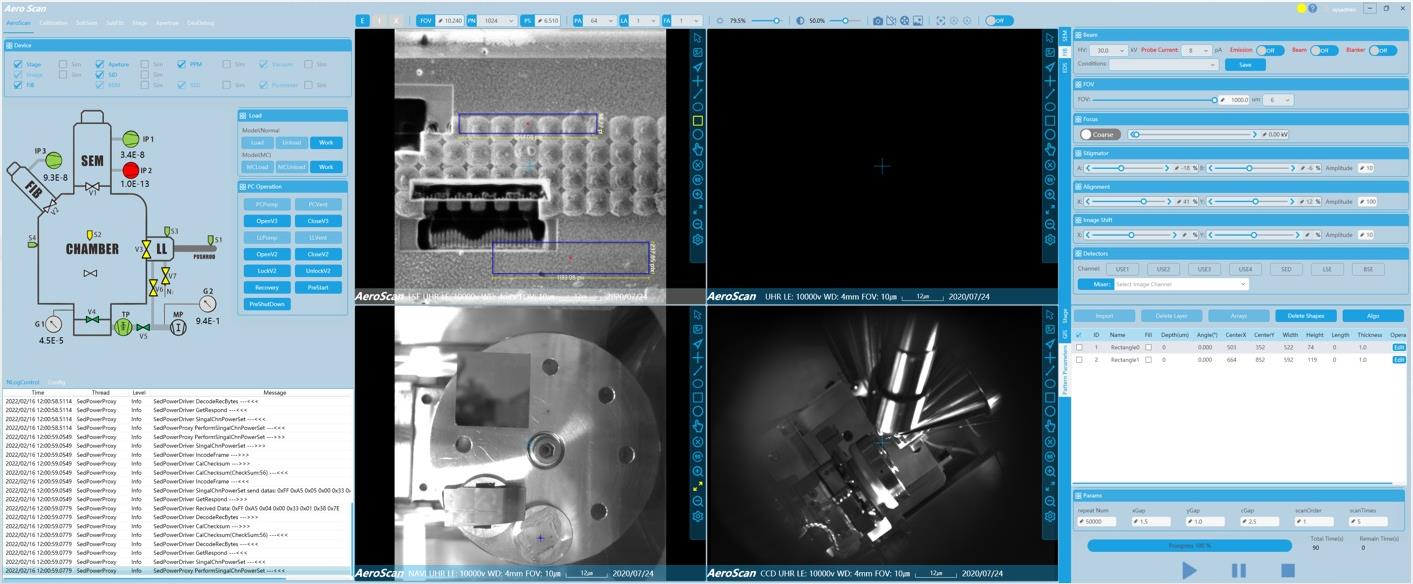
Task: Click the TP turbo pump symbol
Action: click(x=123, y=328)
